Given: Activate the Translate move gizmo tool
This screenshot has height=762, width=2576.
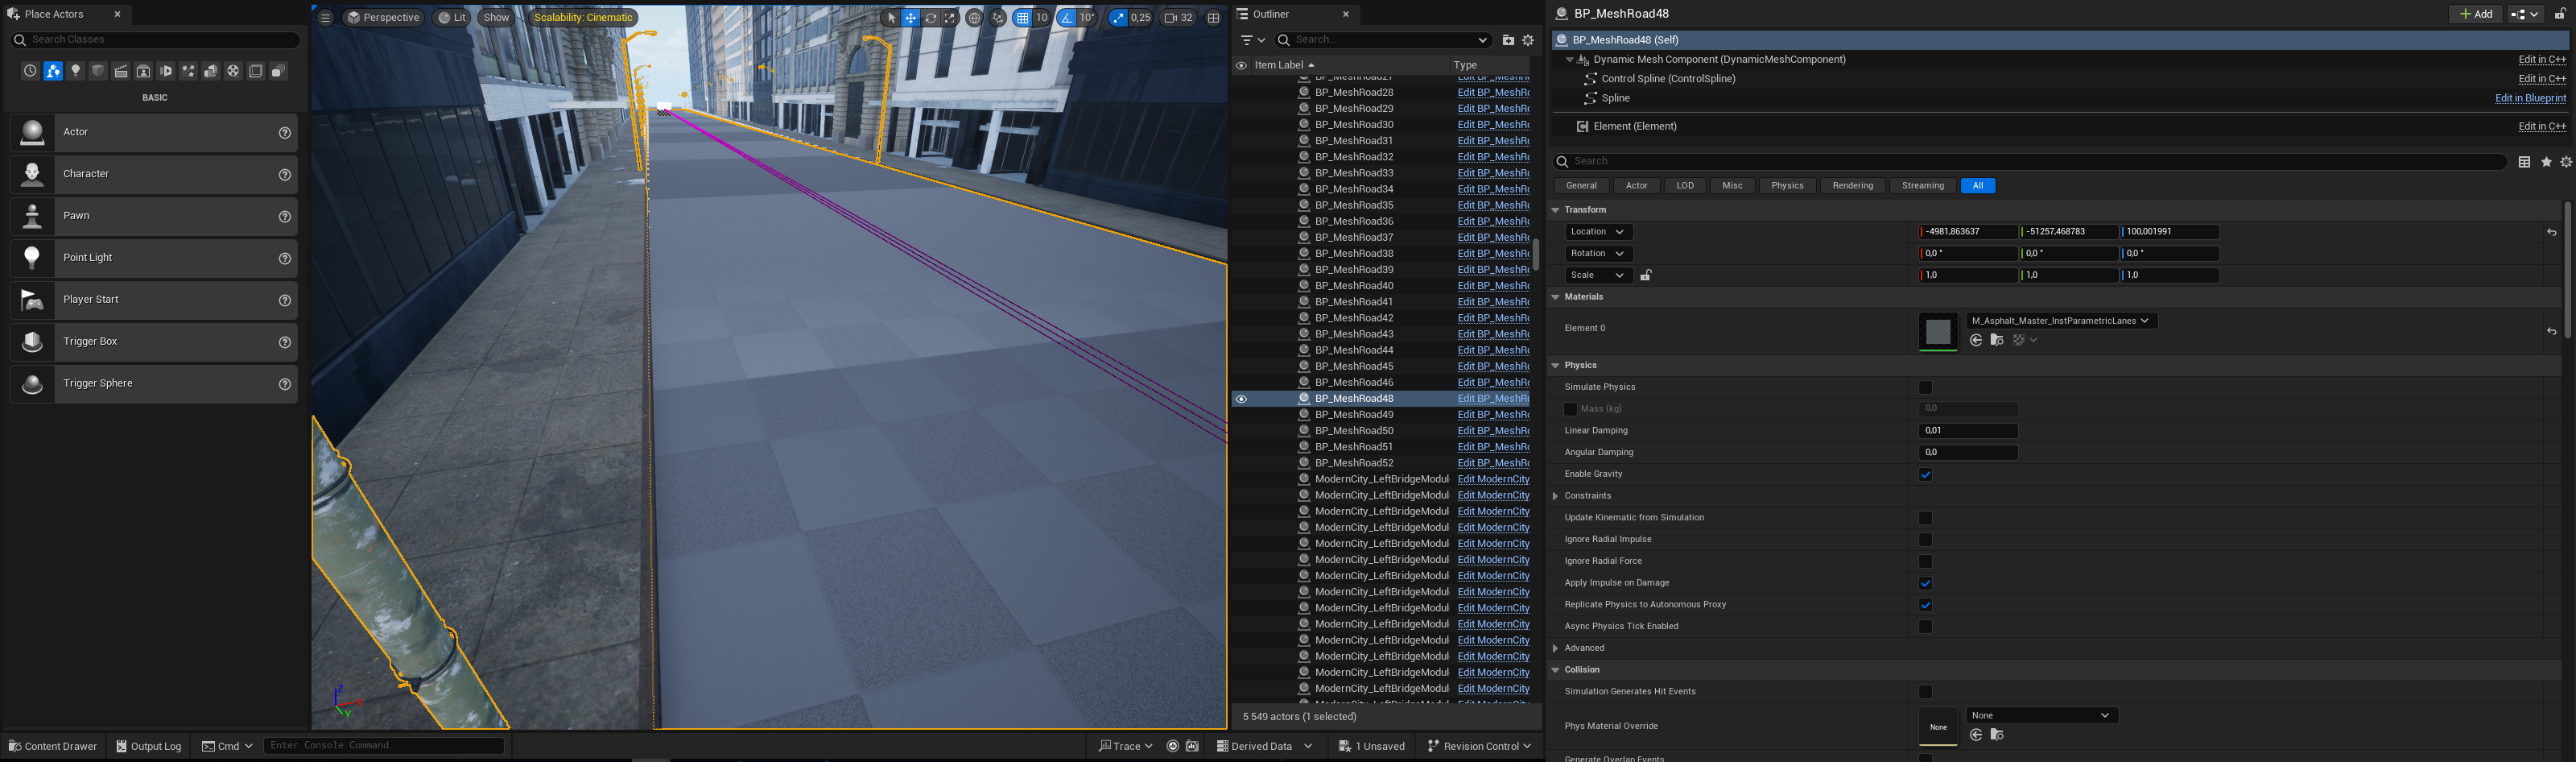Looking at the screenshot, I should tap(911, 18).
